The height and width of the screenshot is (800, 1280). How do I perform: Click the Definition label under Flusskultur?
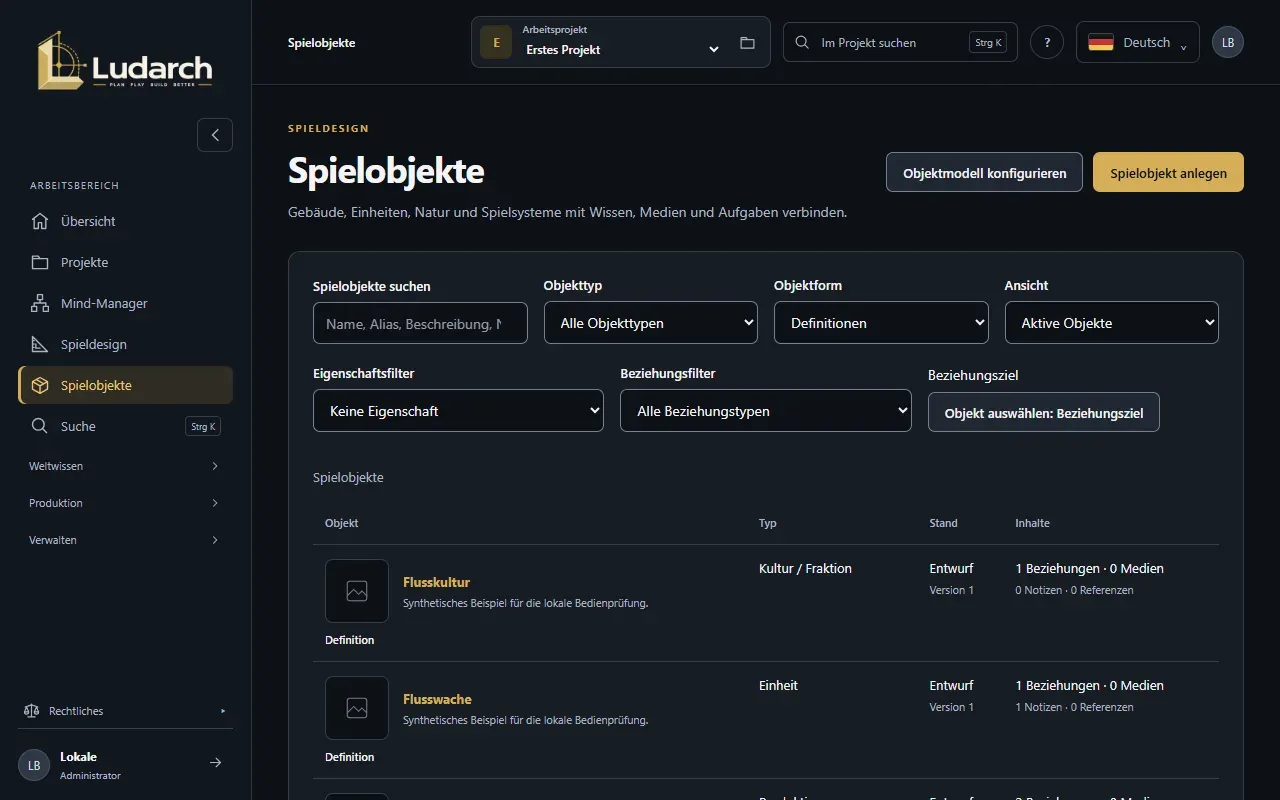click(x=349, y=640)
